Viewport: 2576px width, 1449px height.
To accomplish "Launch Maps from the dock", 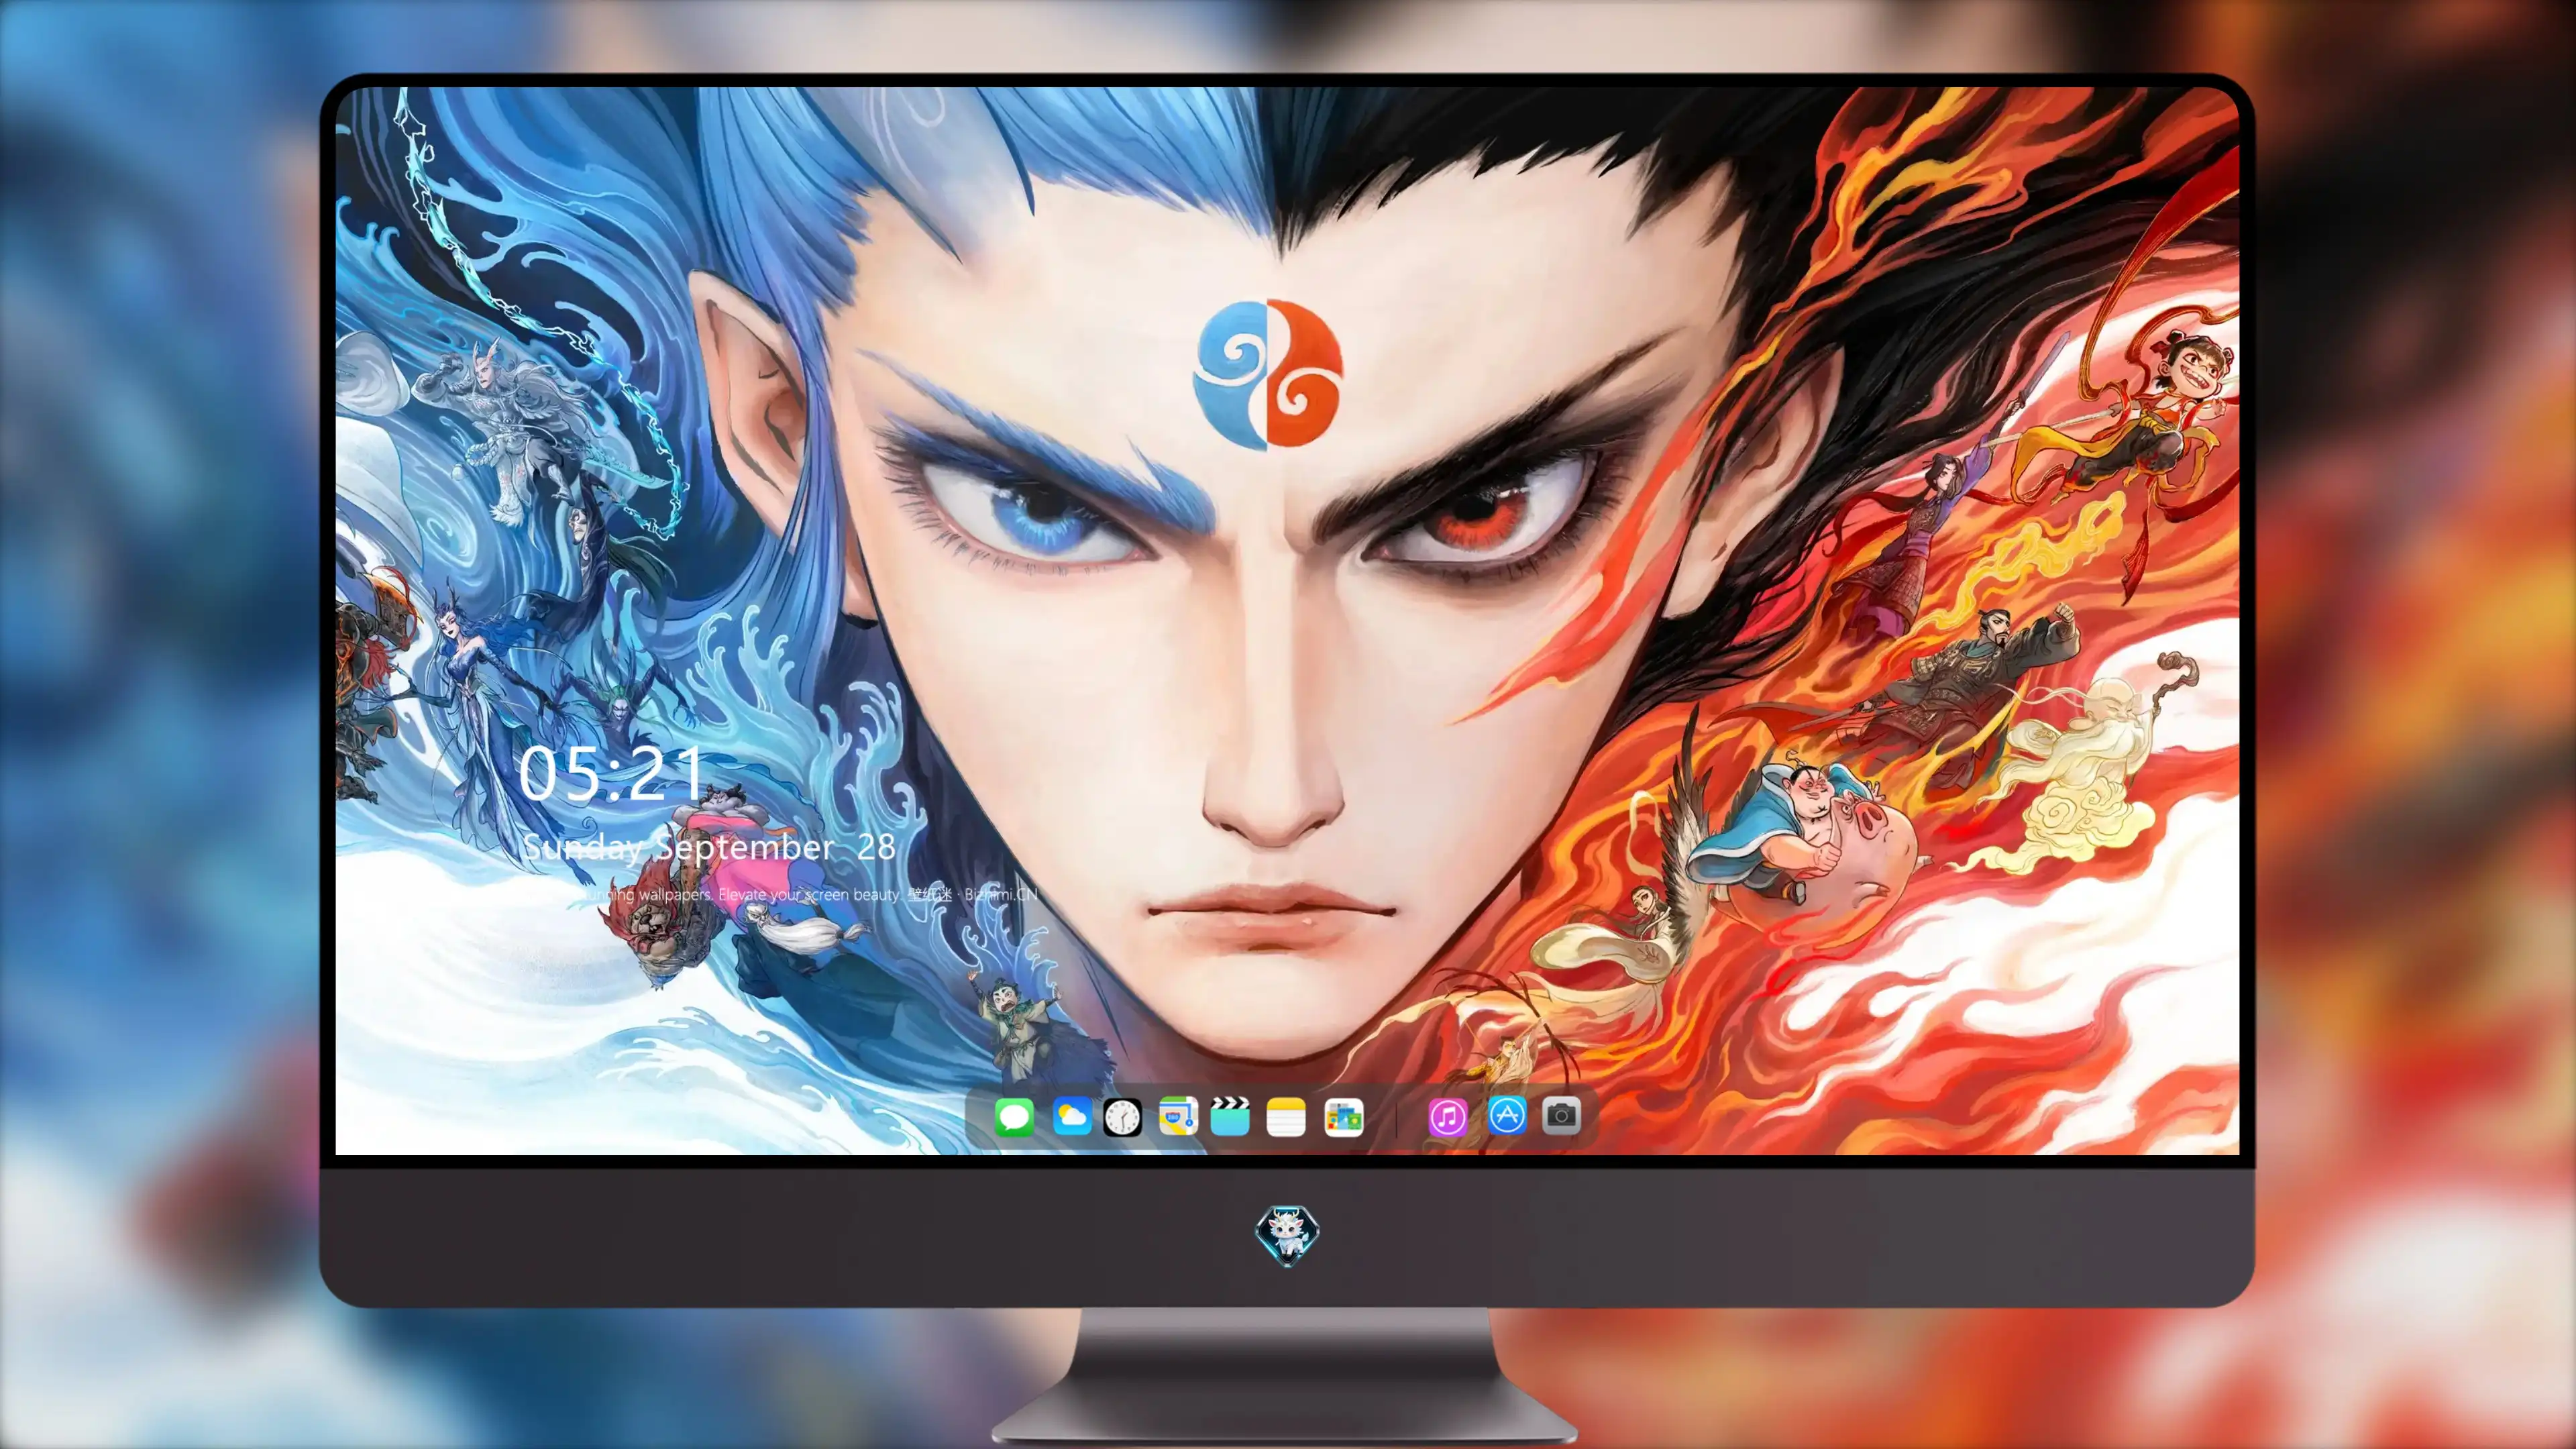I will [x=1178, y=1117].
